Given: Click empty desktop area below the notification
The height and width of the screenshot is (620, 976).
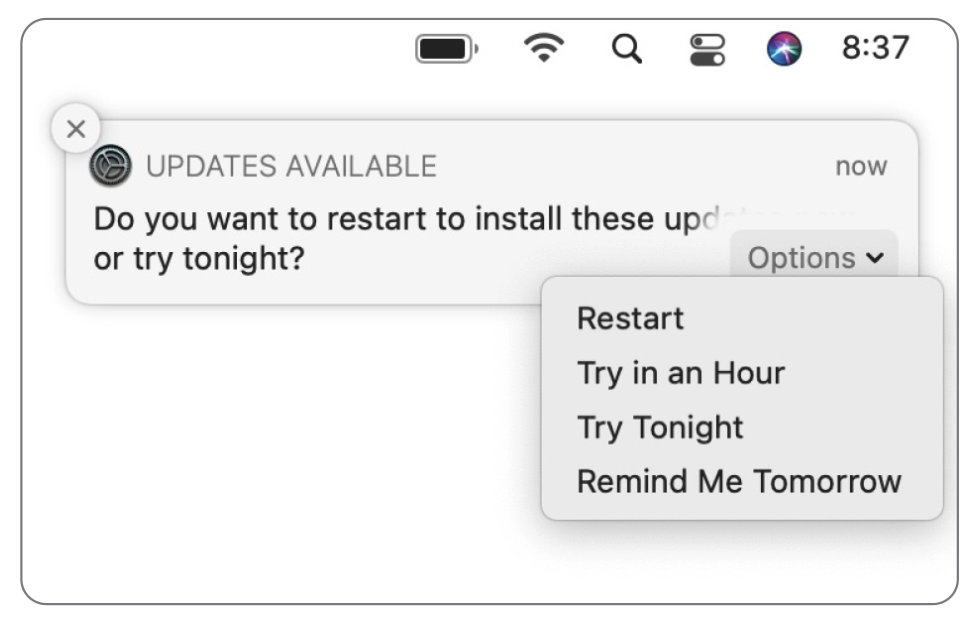Looking at the screenshot, I should pos(280,448).
